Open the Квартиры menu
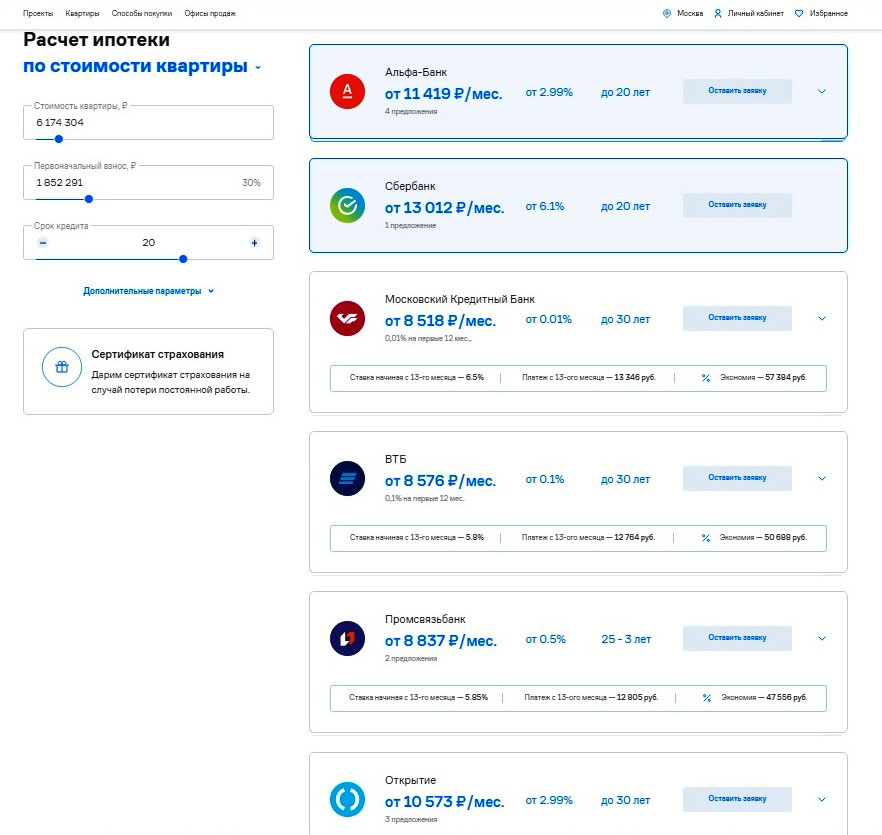The height and width of the screenshot is (835, 882). pos(82,14)
